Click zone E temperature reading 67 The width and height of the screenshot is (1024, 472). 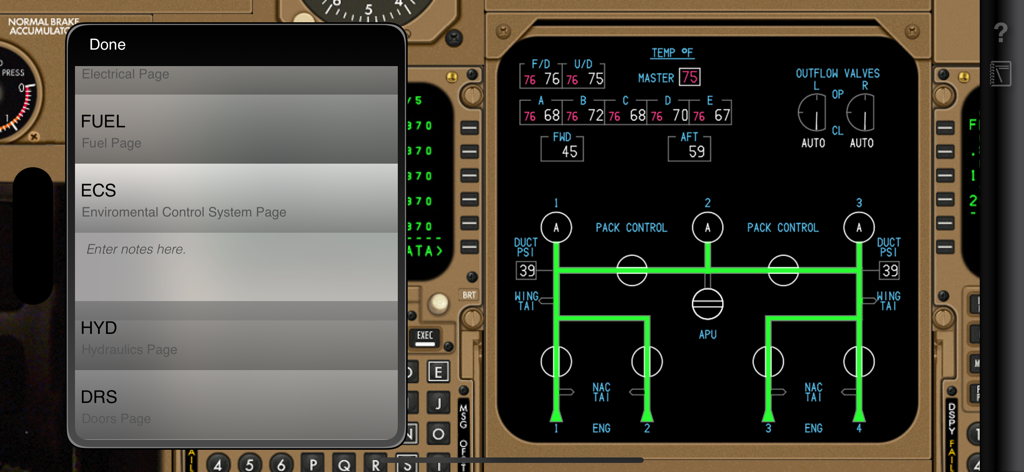(x=722, y=116)
